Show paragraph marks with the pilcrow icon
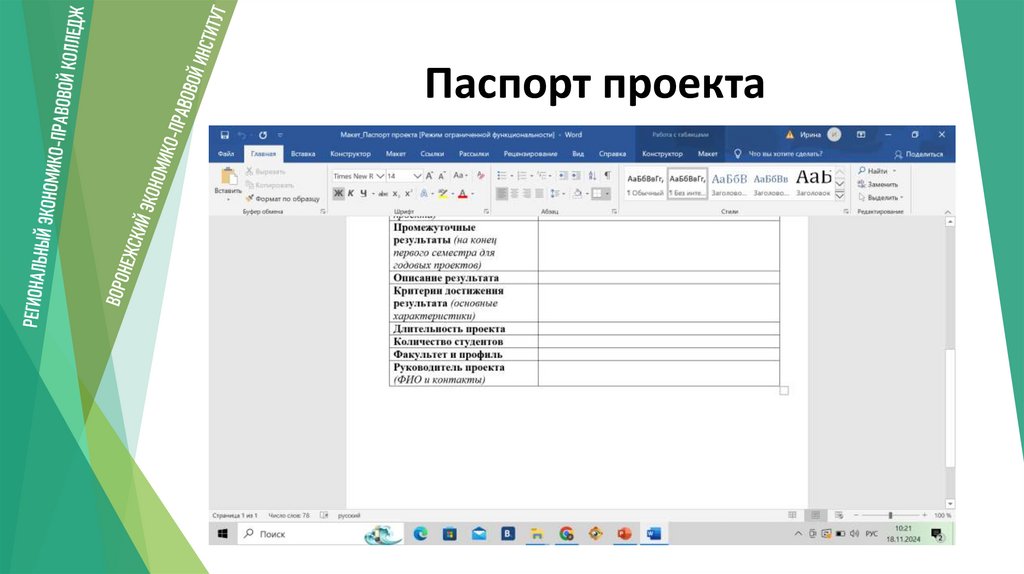 click(607, 175)
